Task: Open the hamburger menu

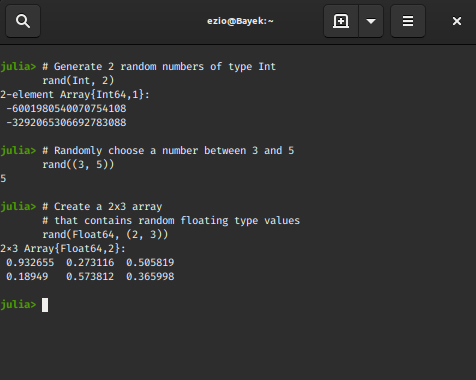Action: [x=408, y=21]
